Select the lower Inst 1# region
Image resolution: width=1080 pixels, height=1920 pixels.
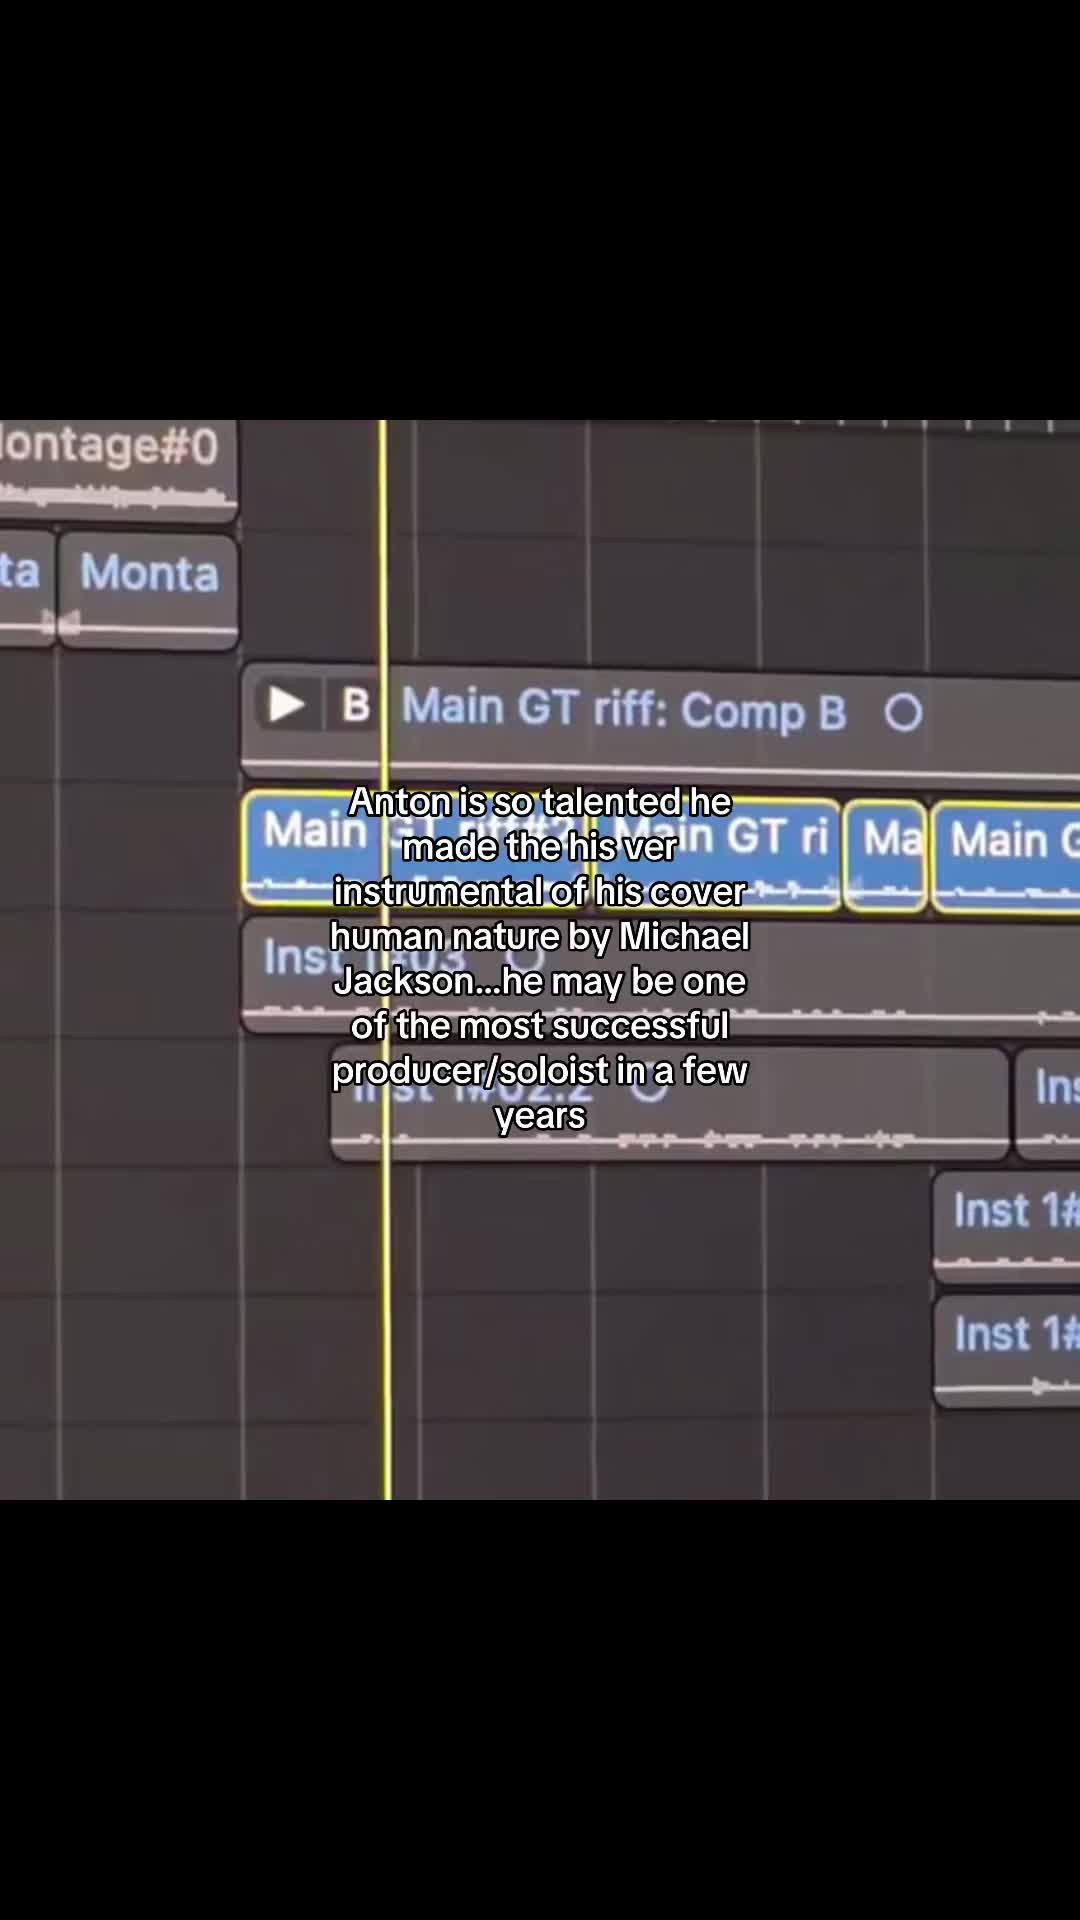tap(1007, 1350)
